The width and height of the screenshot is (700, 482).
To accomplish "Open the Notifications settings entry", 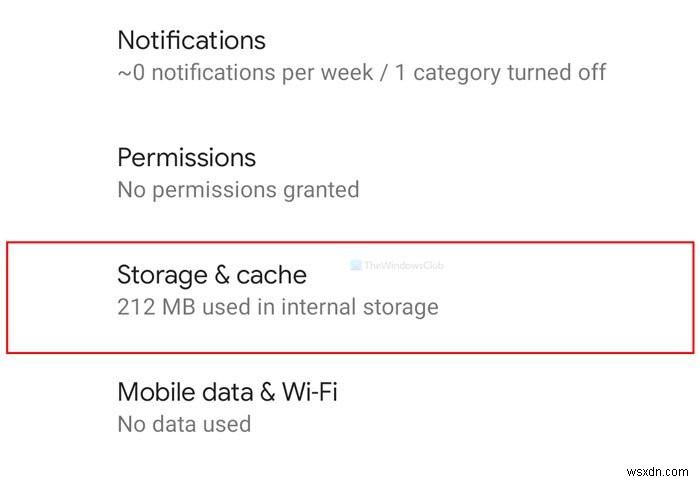I will [192, 41].
